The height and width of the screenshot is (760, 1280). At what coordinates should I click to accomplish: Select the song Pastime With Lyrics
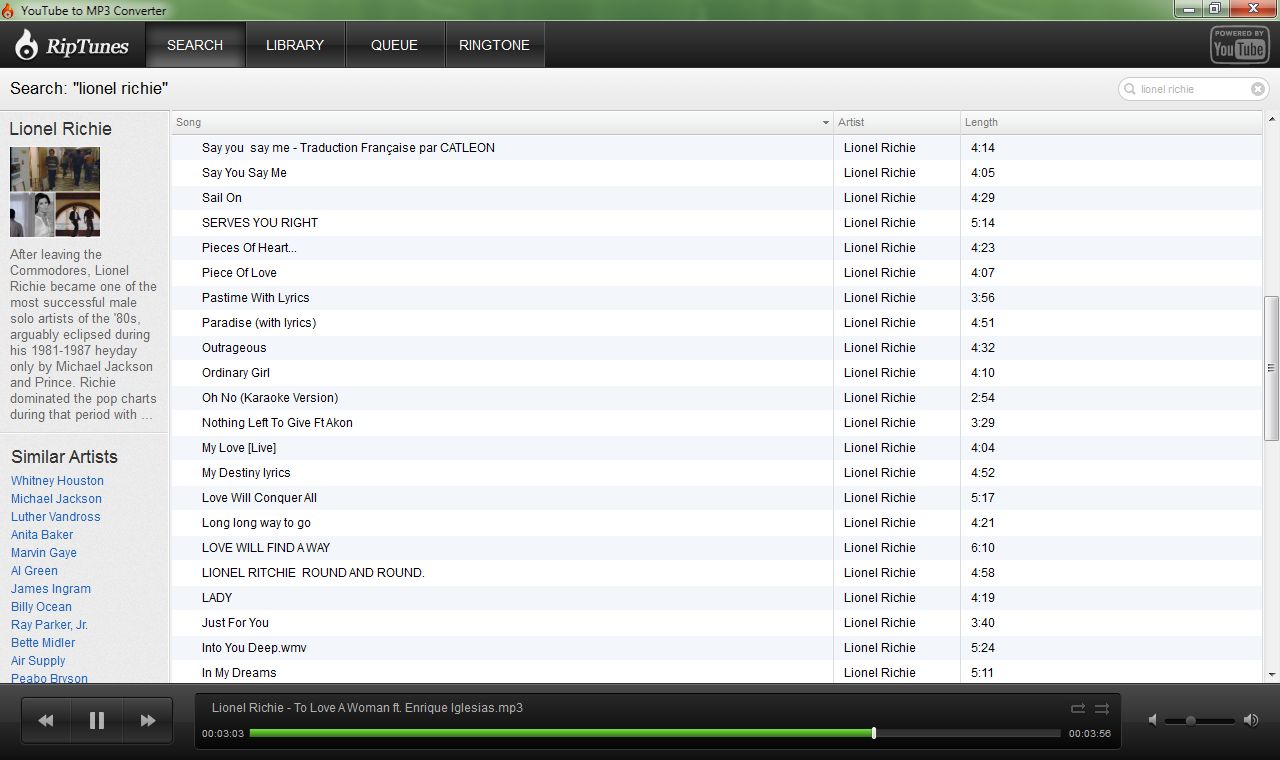[255, 298]
